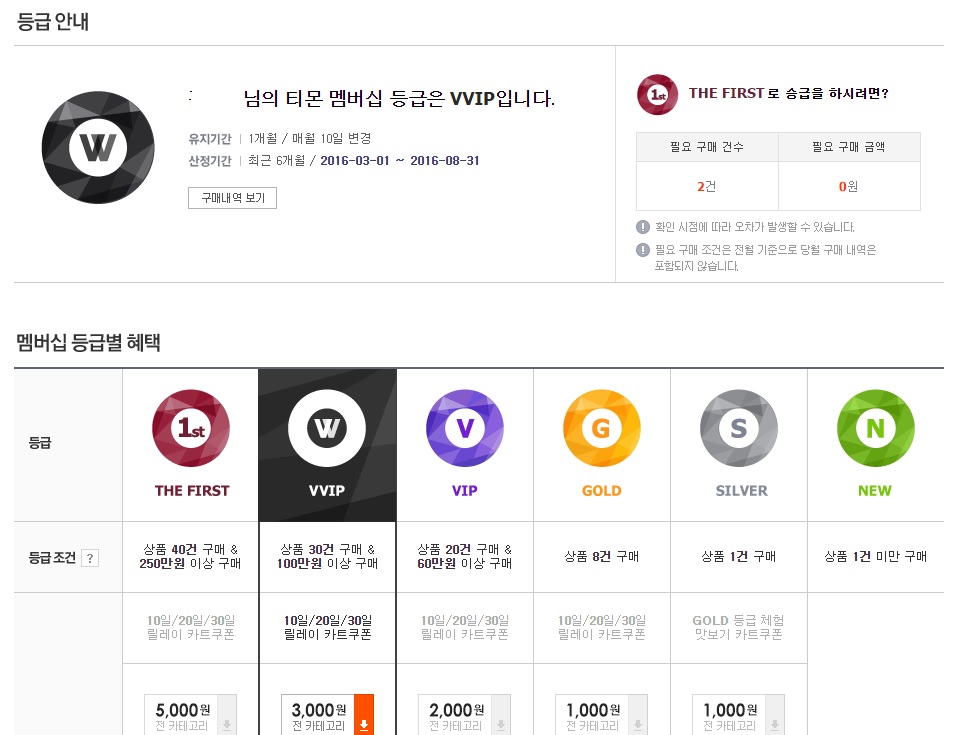Screen dimensions: 967x735
Task: Click the 필요 구매 금액 value 0원
Action: tap(849, 186)
